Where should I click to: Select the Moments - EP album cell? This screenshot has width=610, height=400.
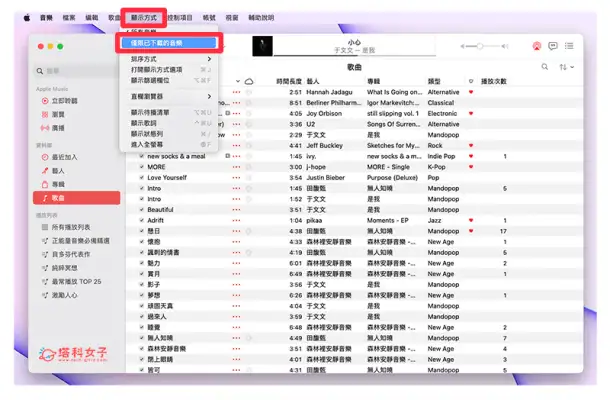387,220
